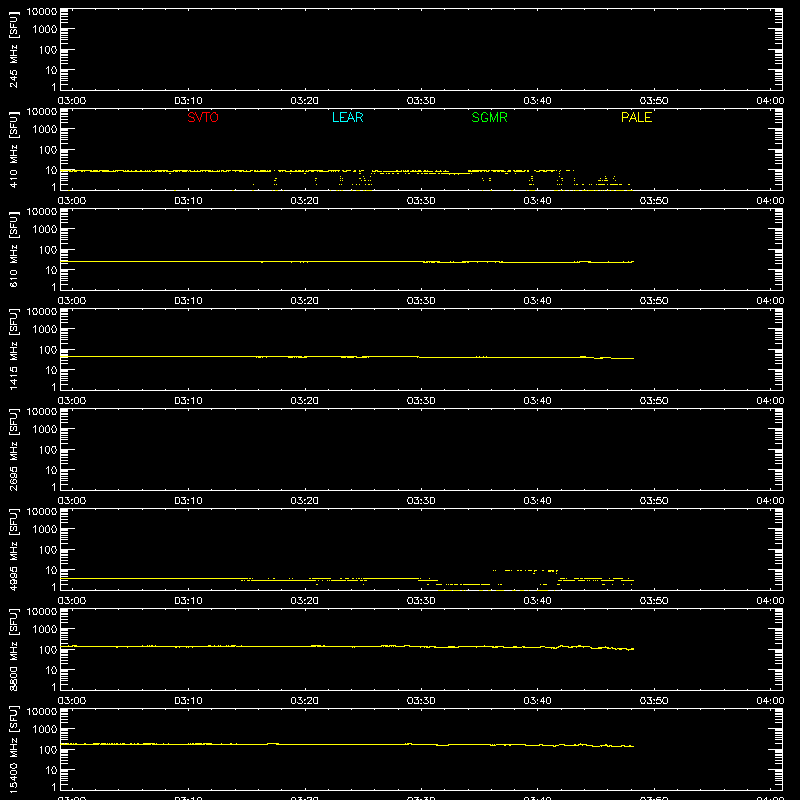The image size is (800, 800).
Task: Click the 10 tick of 1415 MHz panel
Action: pyautogui.click(x=51, y=370)
